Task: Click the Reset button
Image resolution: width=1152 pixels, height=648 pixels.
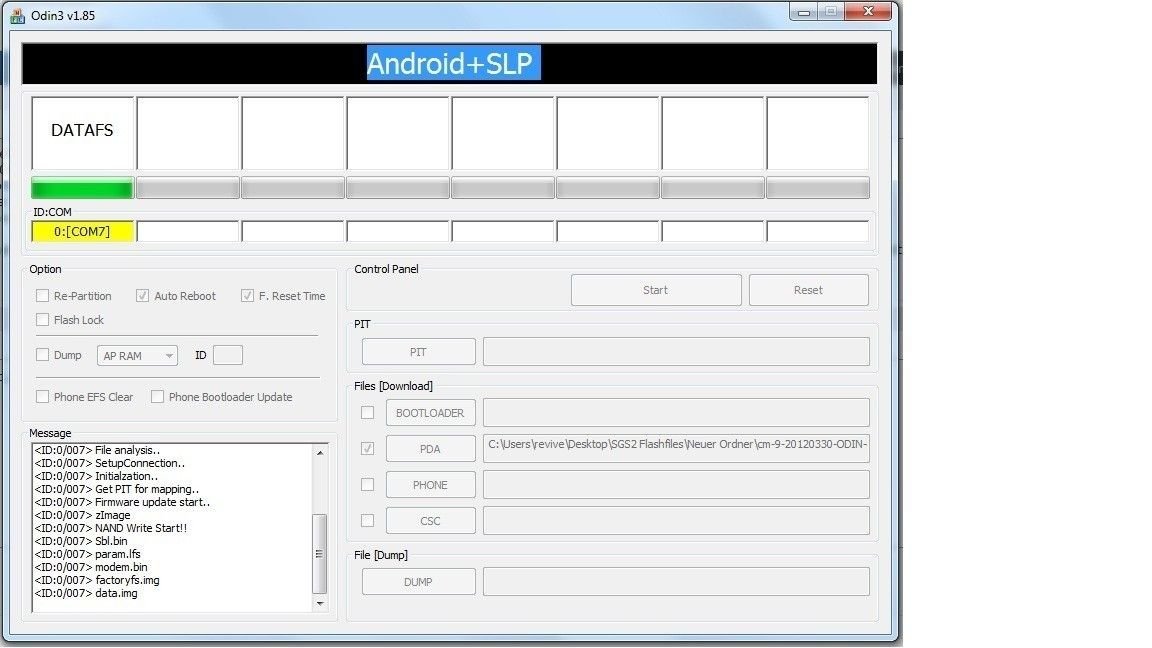Action: 808,290
